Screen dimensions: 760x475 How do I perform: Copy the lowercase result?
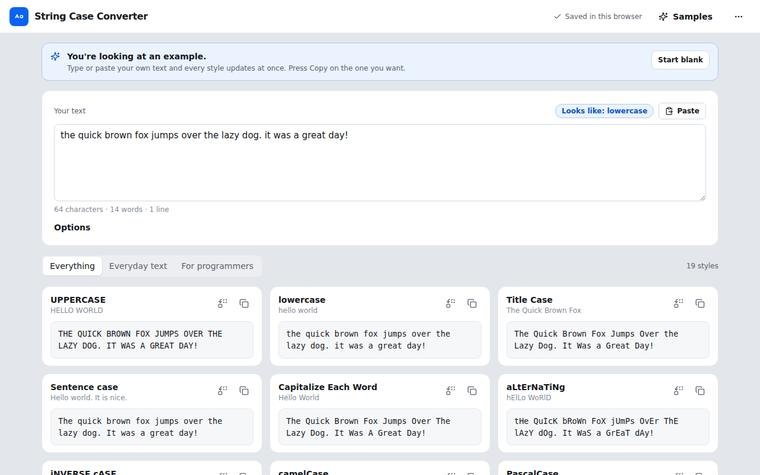472,303
